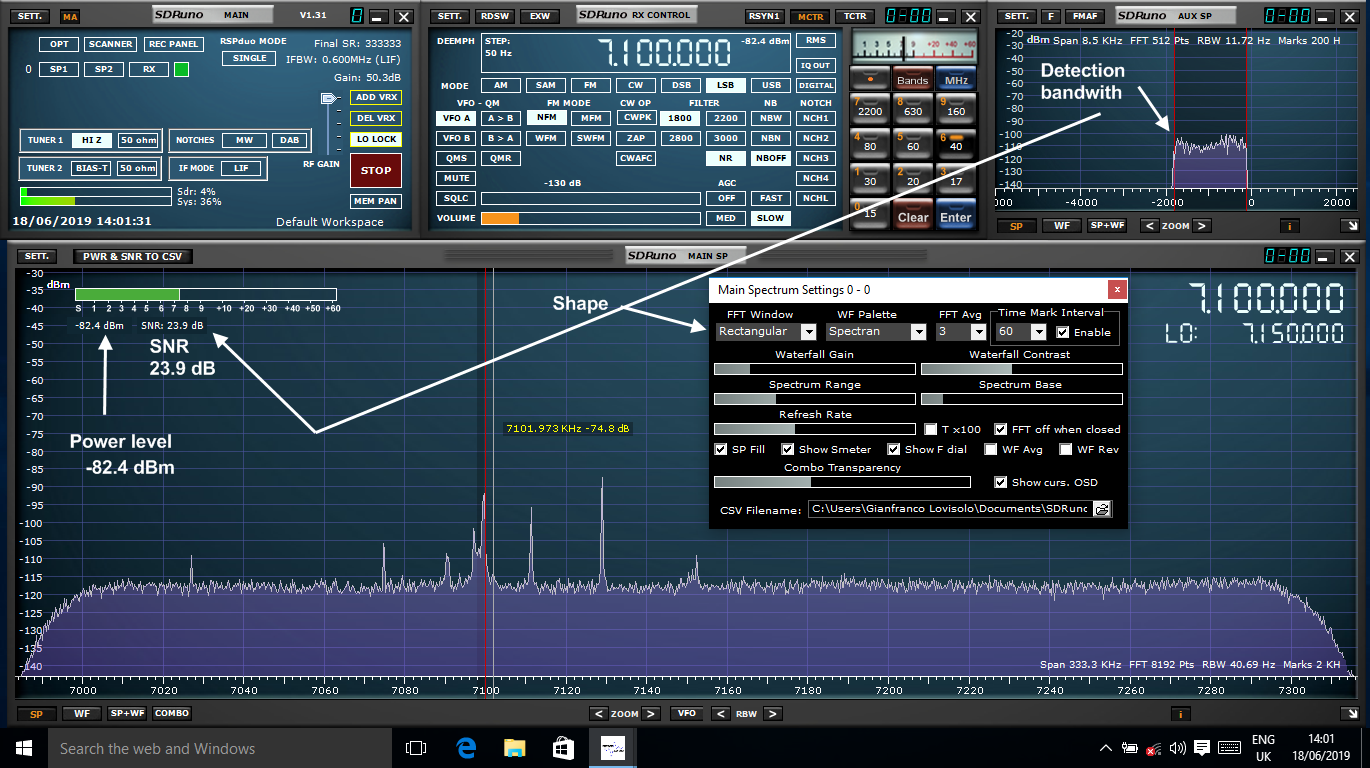Decrease RBW with left arrow button
1370x768 pixels.
click(719, 714)
